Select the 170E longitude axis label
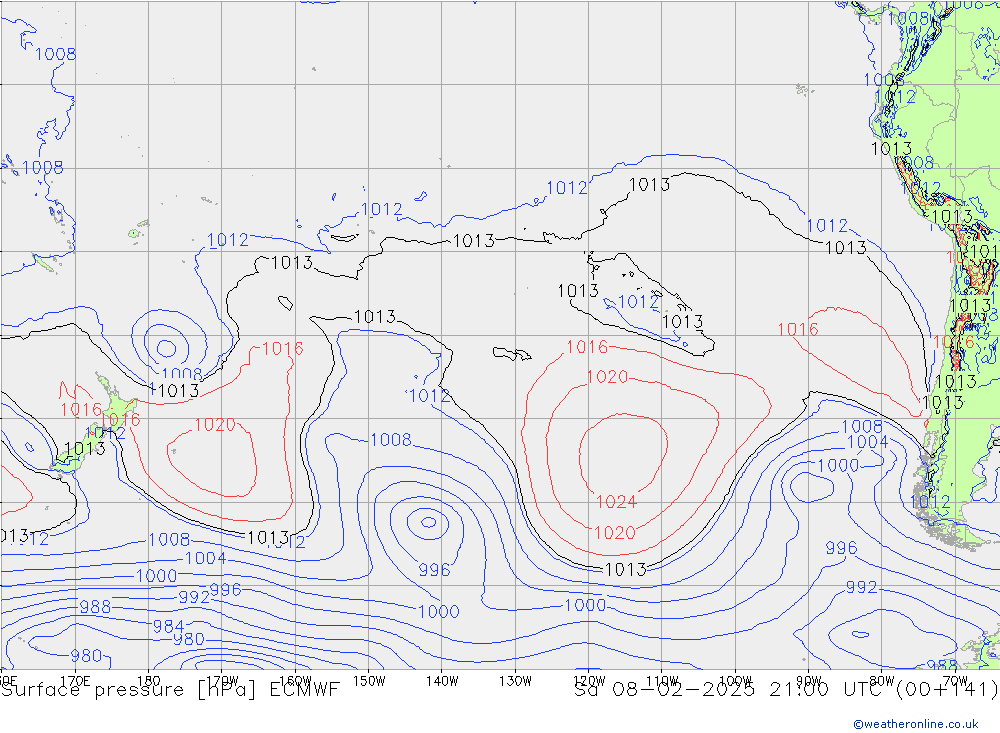Screen dimensions: 1000x733 tap(75, 681)
